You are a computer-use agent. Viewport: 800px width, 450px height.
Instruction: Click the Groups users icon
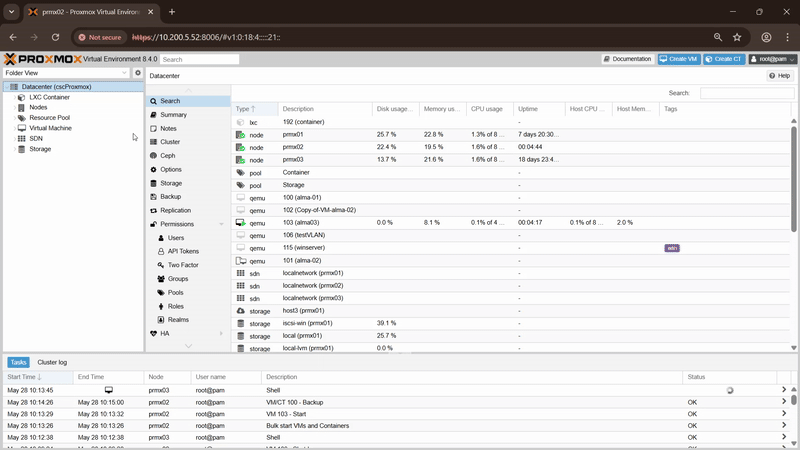(161, 279)
